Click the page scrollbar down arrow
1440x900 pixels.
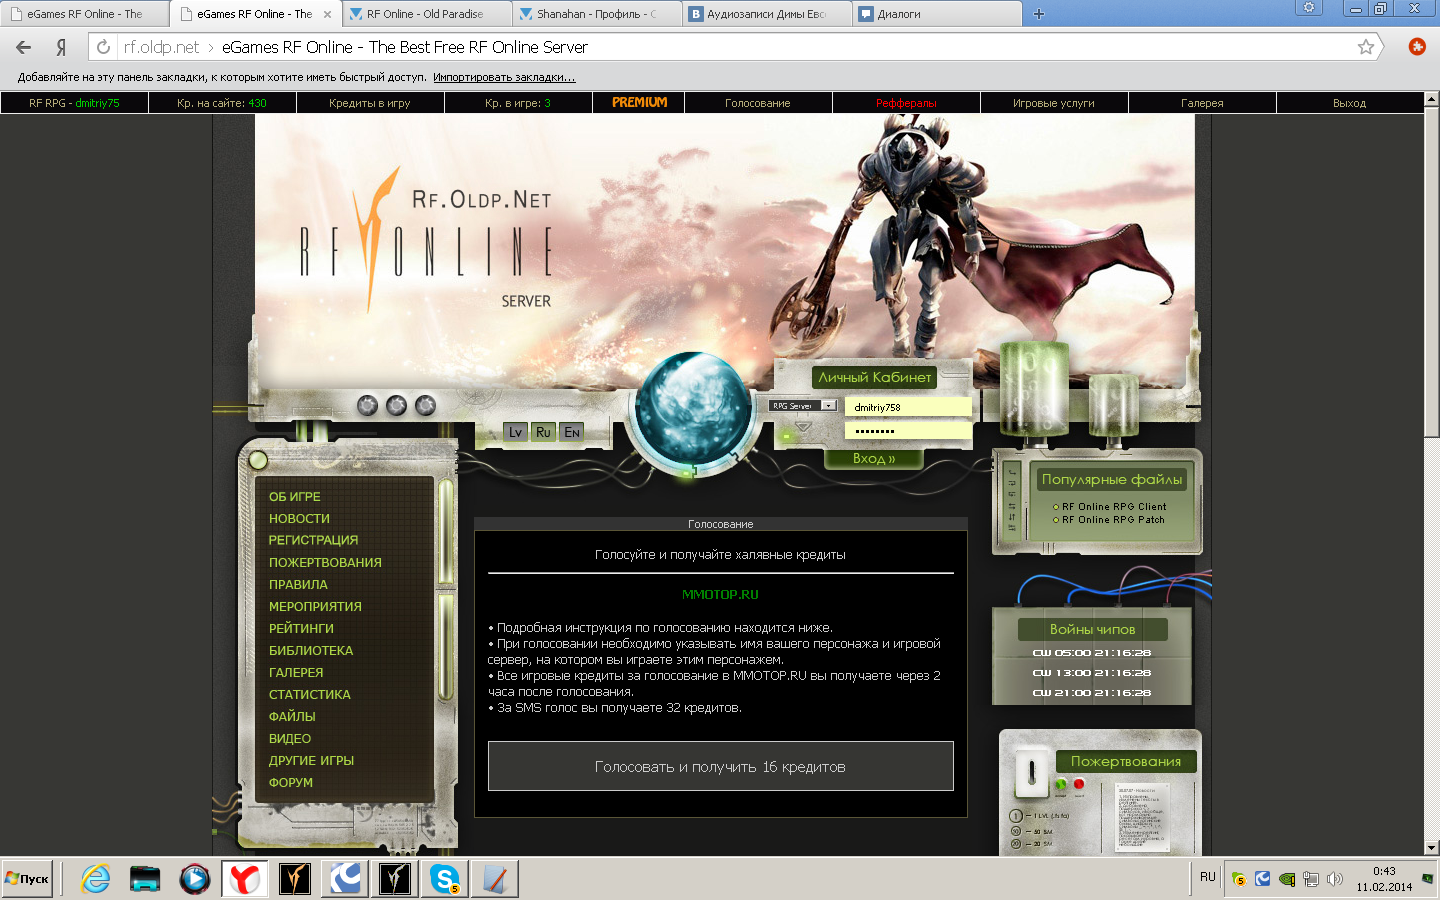pos(1431,848)
